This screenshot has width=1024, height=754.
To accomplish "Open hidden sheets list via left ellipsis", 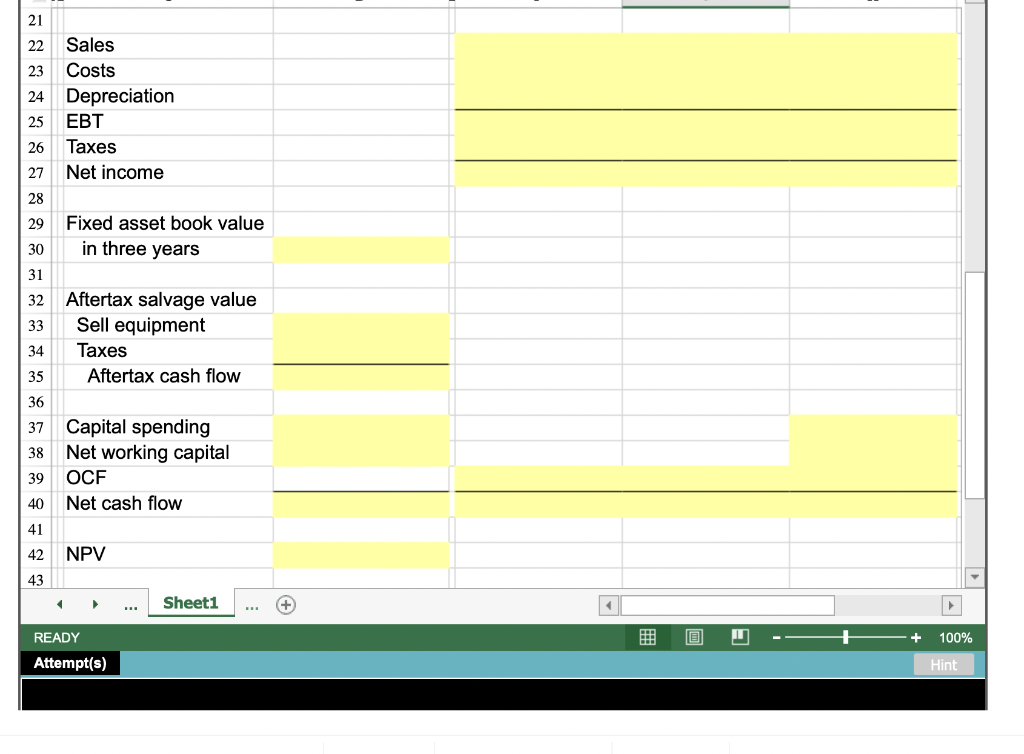I will (x=130, y=604).
